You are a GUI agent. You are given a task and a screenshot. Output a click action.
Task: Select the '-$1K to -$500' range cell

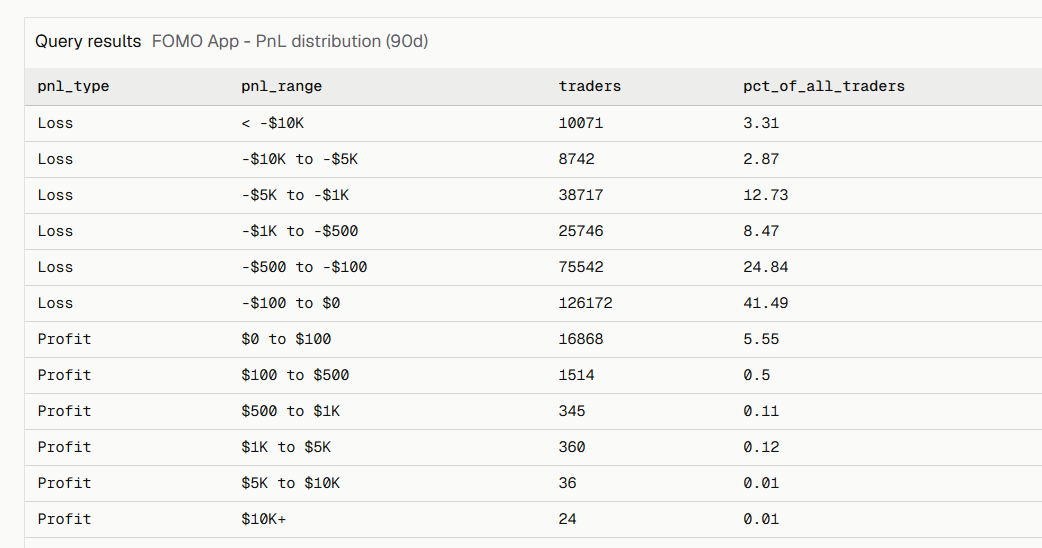300,230
